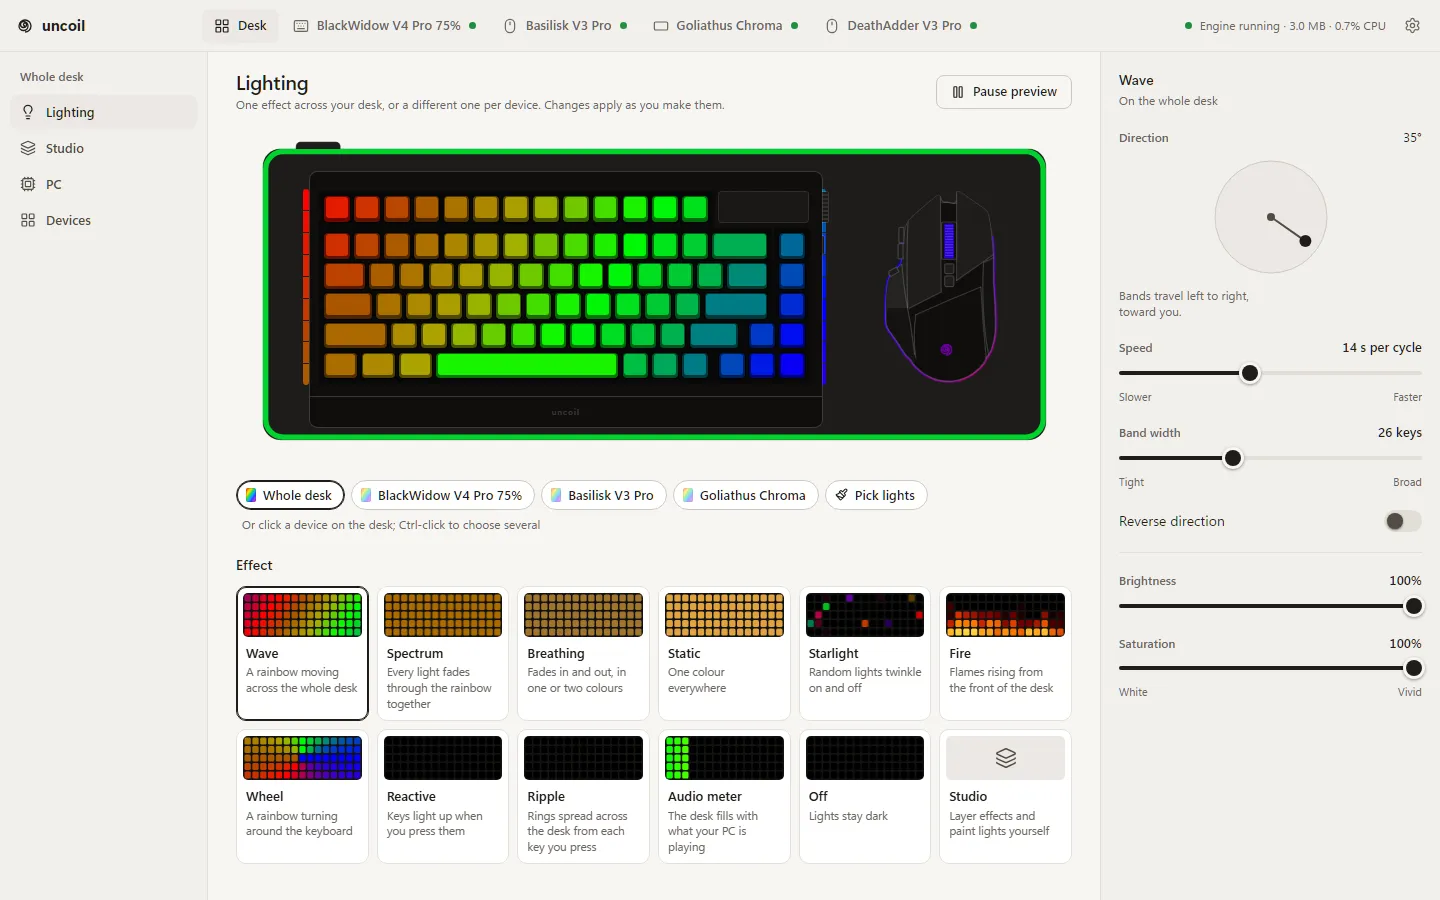Viewport: 1440px width, 900px height.
Task: Open the Goliathus Chroma device tab
Action: 726,26
